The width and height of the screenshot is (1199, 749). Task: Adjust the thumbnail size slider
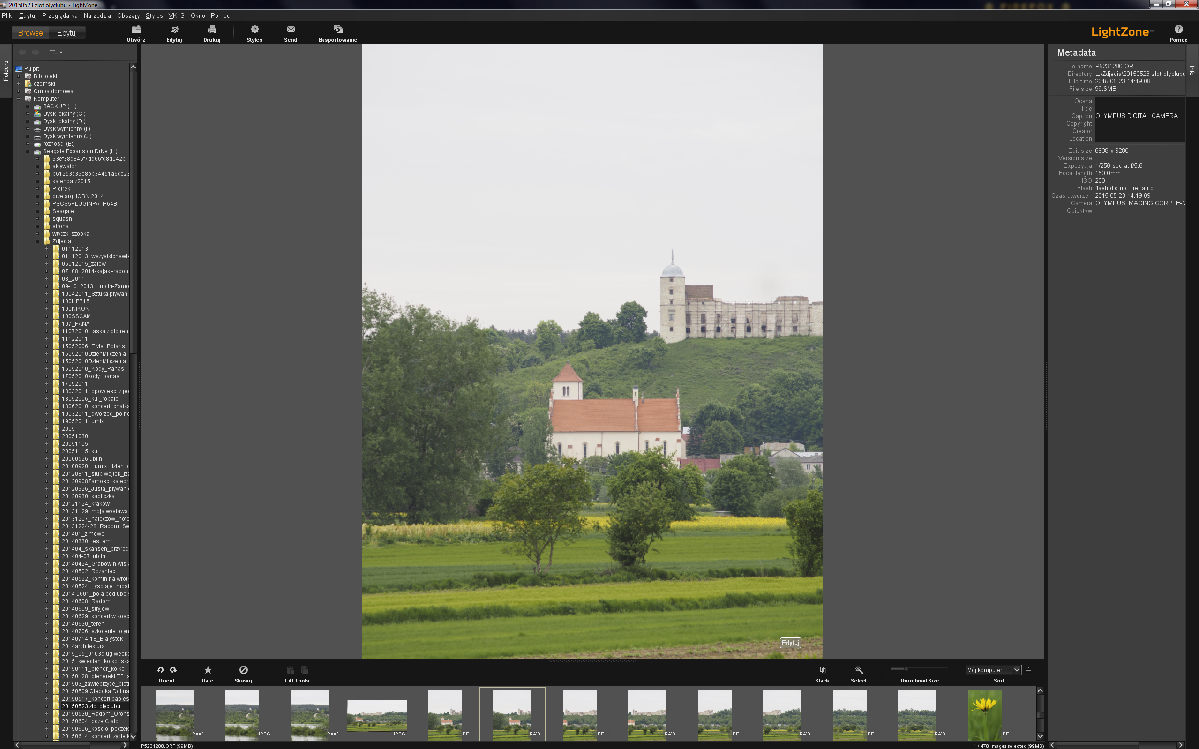(x=908, y=668)
